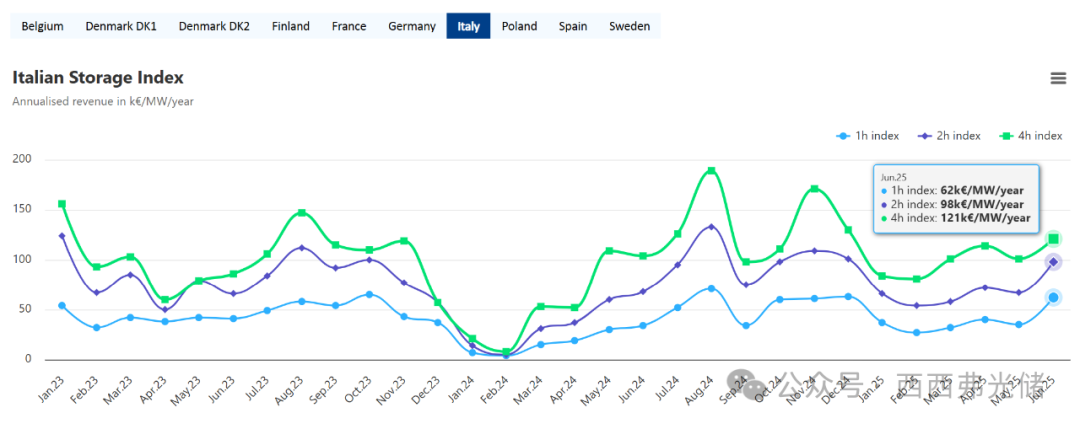Click the Italian Storage Index chart title
1080x429 pixels.
(x=98, y=78)
